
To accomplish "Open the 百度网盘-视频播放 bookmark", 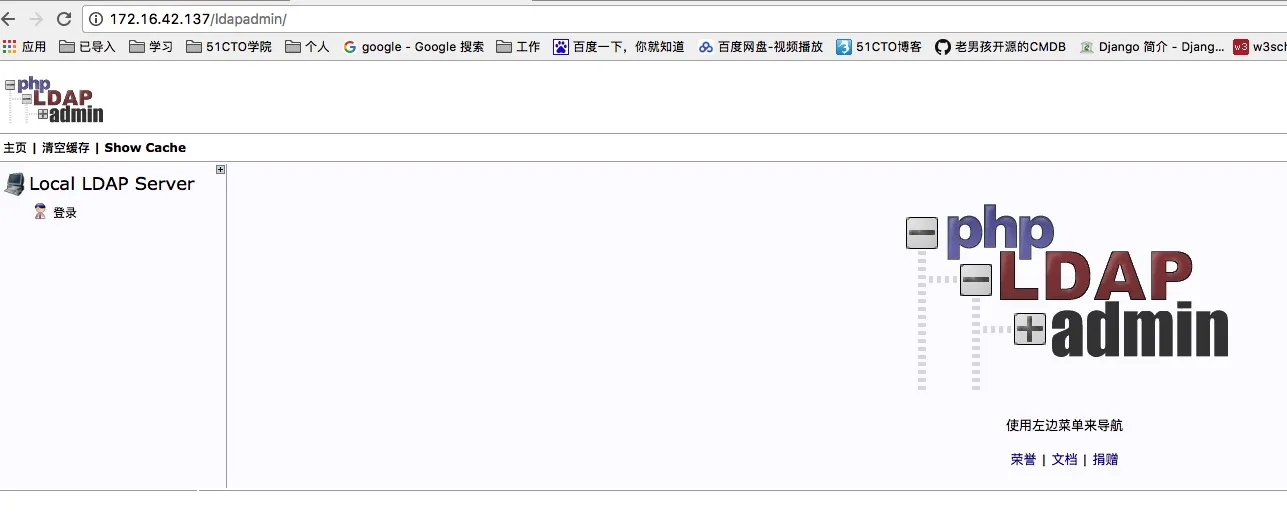I will 761,47.
